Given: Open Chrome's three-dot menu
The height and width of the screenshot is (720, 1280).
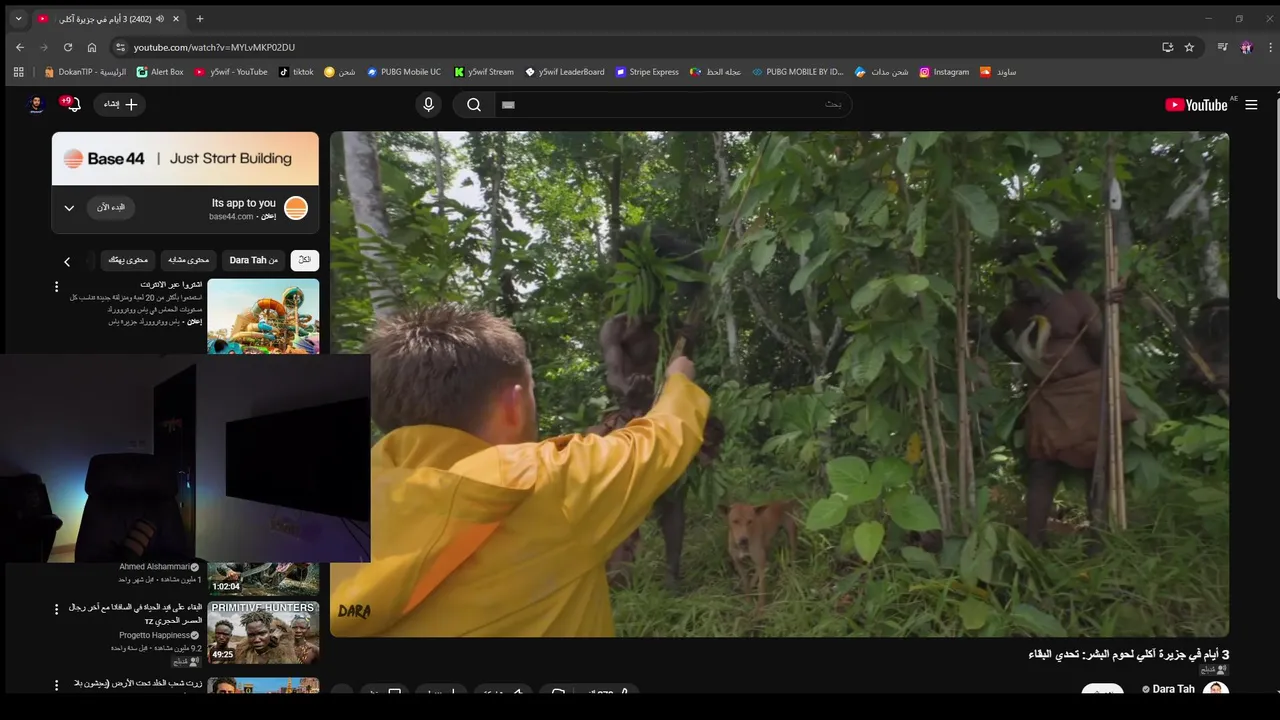Looking at the screenshot, I should pos(1271,47).
